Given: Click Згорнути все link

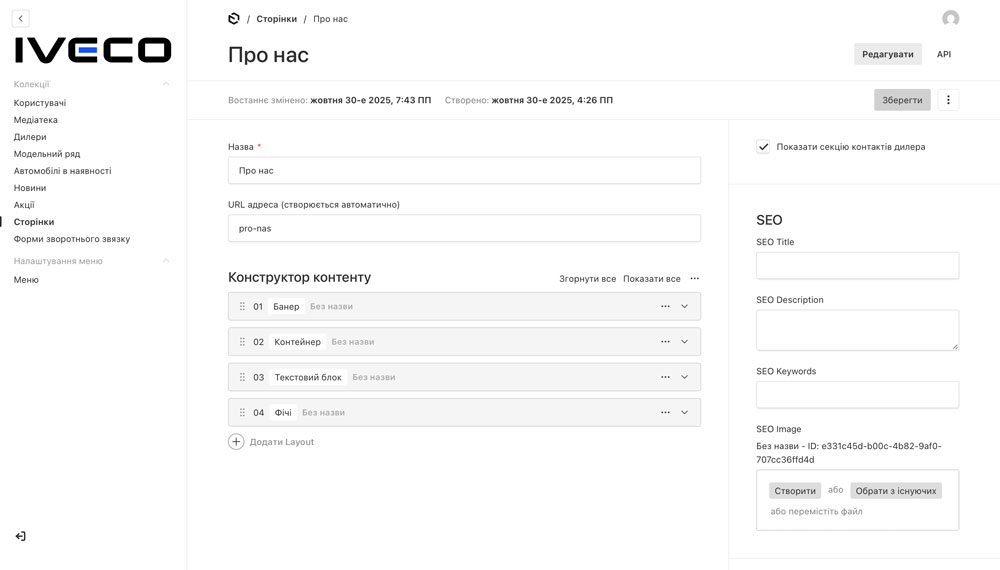Looking at the screenshot, I should tap(587, 279).
